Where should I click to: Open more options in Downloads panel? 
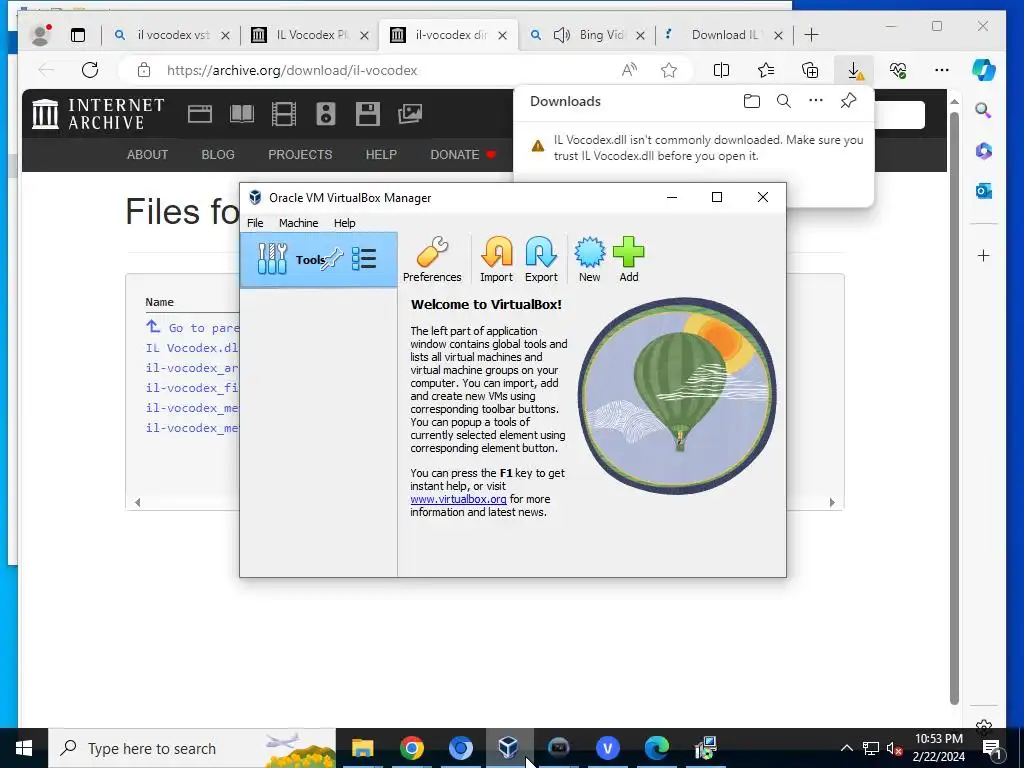click(x=816, y=101)
